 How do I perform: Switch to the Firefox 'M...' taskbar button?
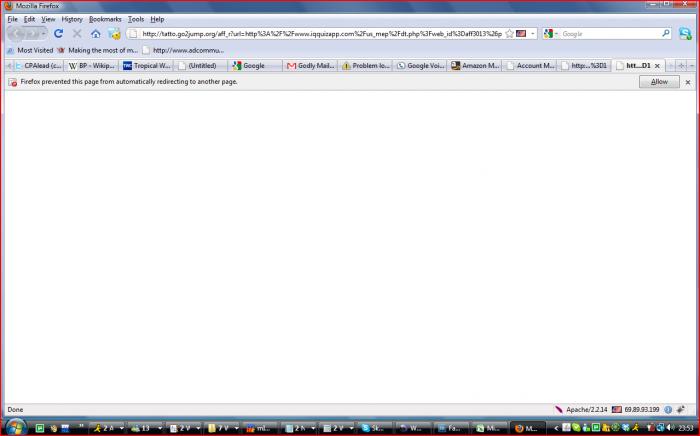[528, 428]
